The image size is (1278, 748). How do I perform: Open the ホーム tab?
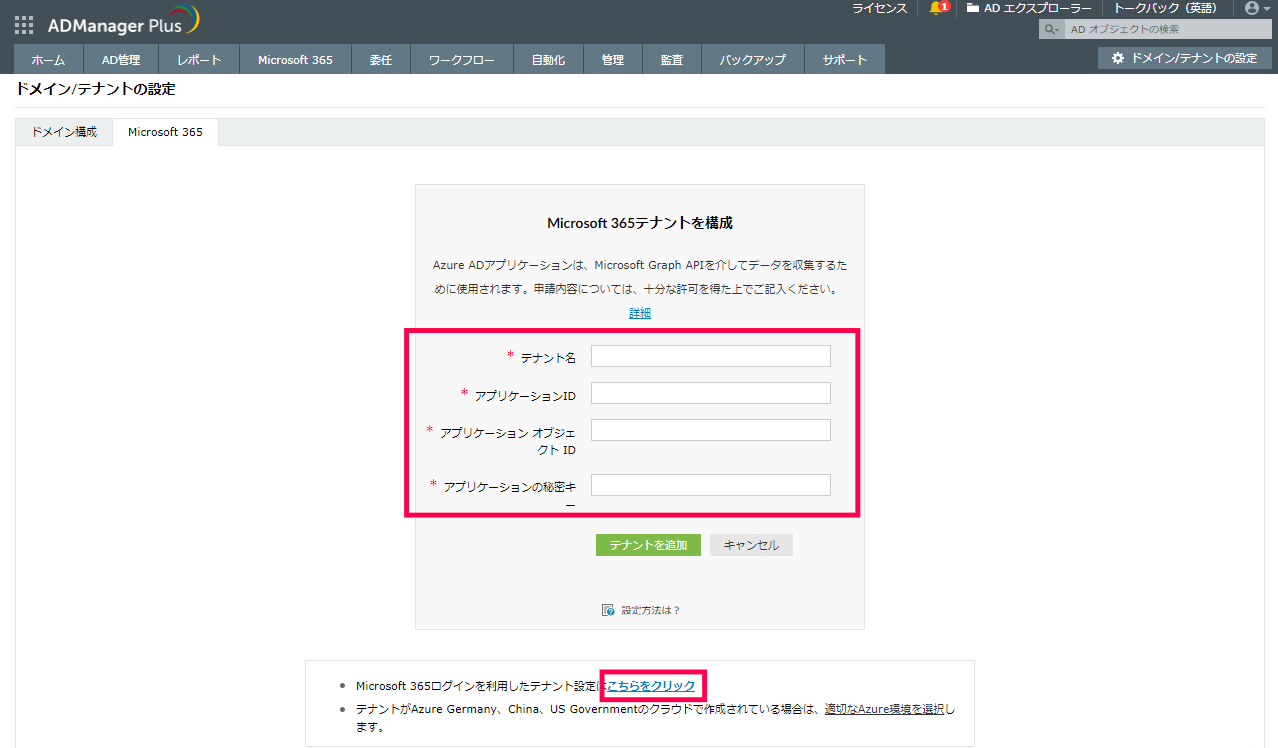pos(48,59)
